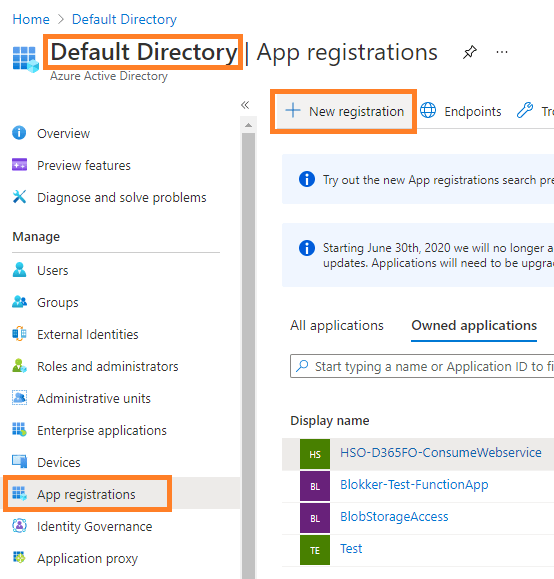Click the Application proxy icon

coord(19,557)
